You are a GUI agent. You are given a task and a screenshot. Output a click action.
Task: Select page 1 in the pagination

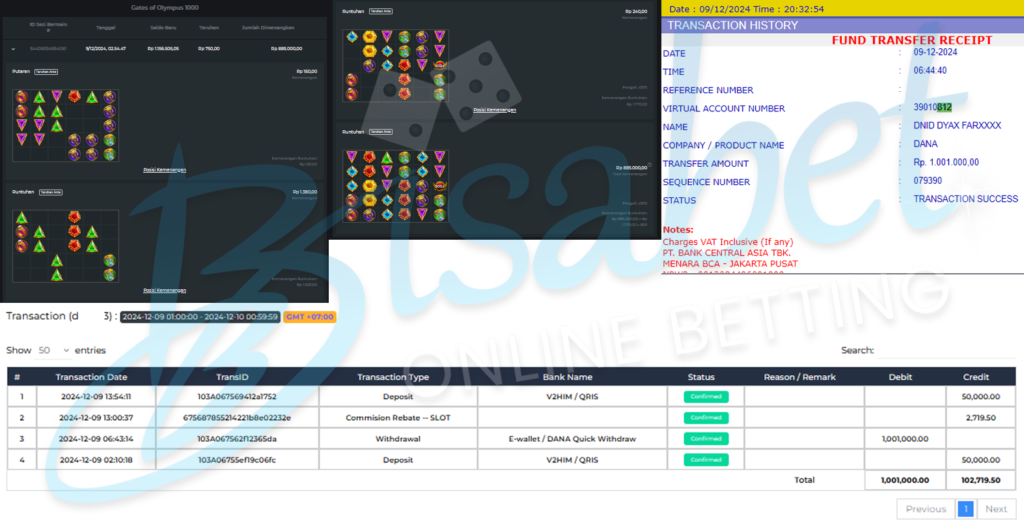[966, 509]
